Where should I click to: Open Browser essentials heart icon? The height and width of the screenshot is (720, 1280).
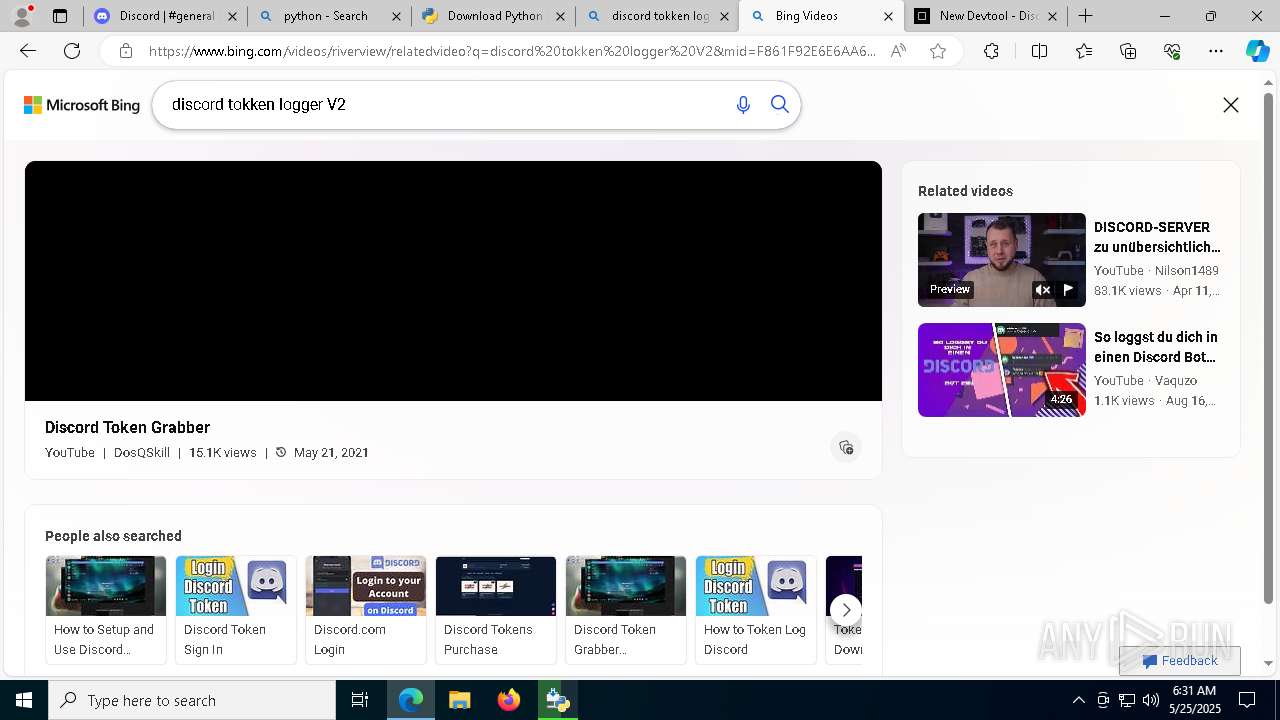[1172, 51]
